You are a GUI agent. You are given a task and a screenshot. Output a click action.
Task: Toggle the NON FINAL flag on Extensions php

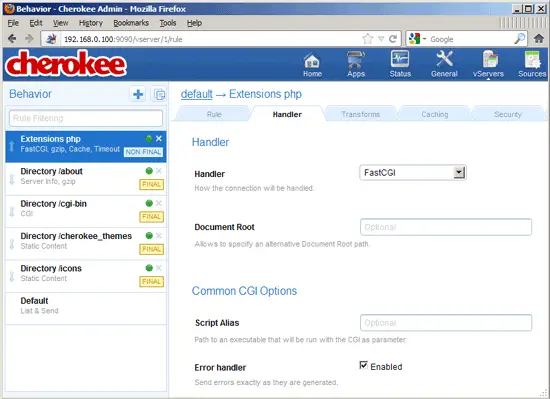coord(143,152)
